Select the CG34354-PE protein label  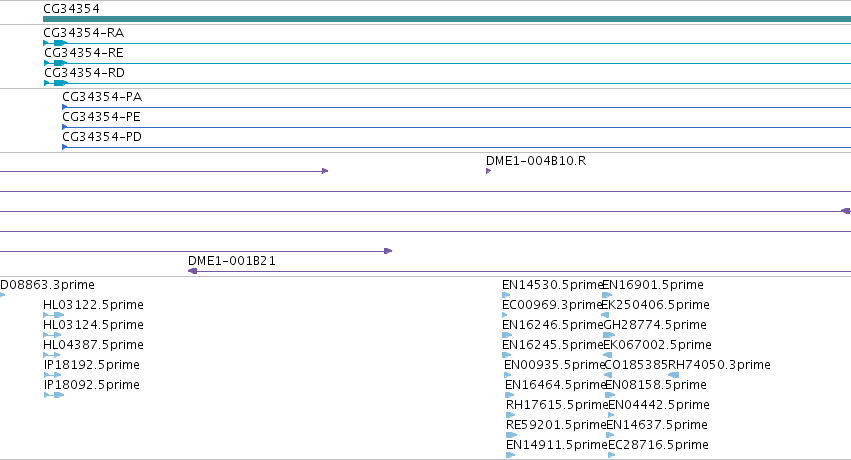pyautogui.click(x=101, y=117)
